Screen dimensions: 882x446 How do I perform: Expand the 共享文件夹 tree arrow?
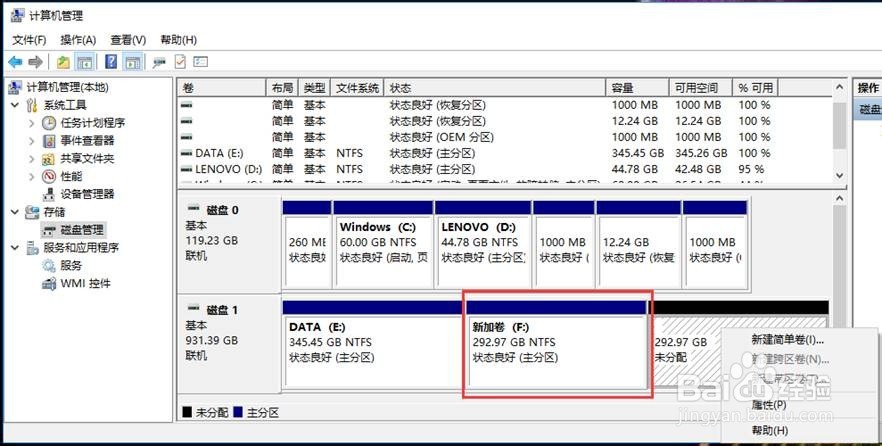(32, 159)
